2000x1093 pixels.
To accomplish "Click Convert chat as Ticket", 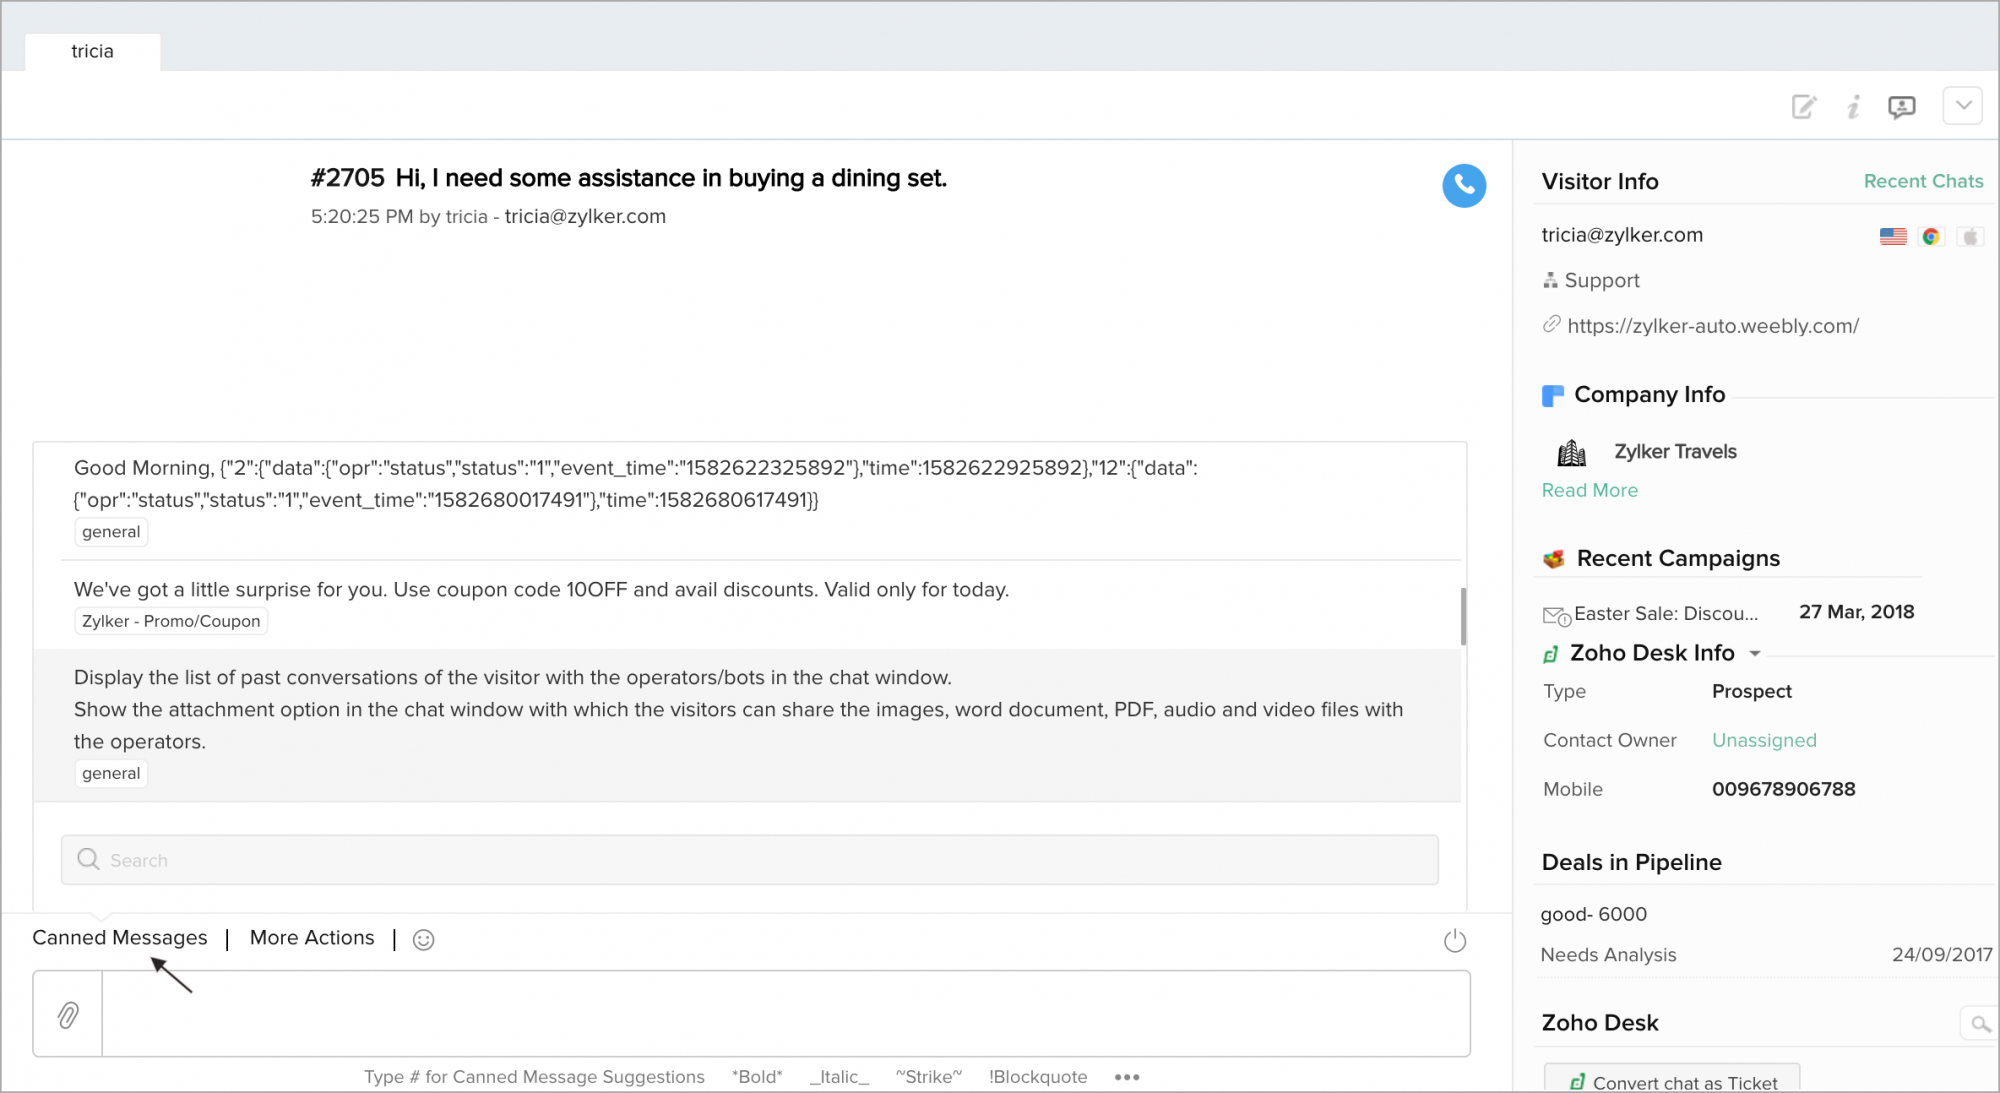I will pyautogui.click(x=1671, y=1082).
